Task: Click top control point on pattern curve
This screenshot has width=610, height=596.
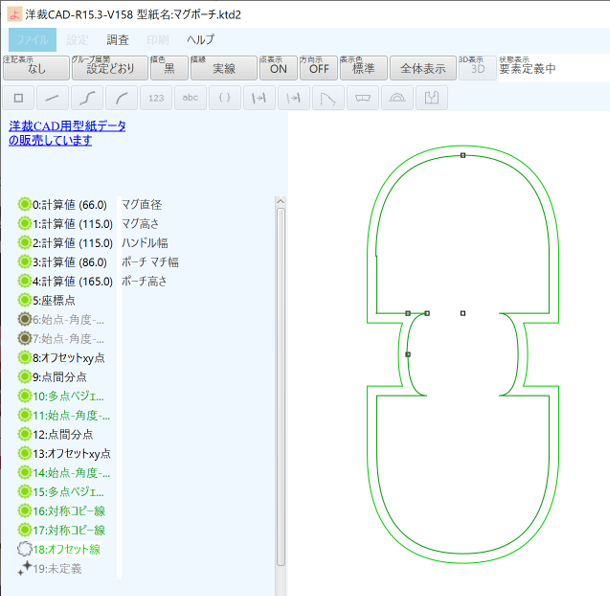Action: (x=463, y=155)
